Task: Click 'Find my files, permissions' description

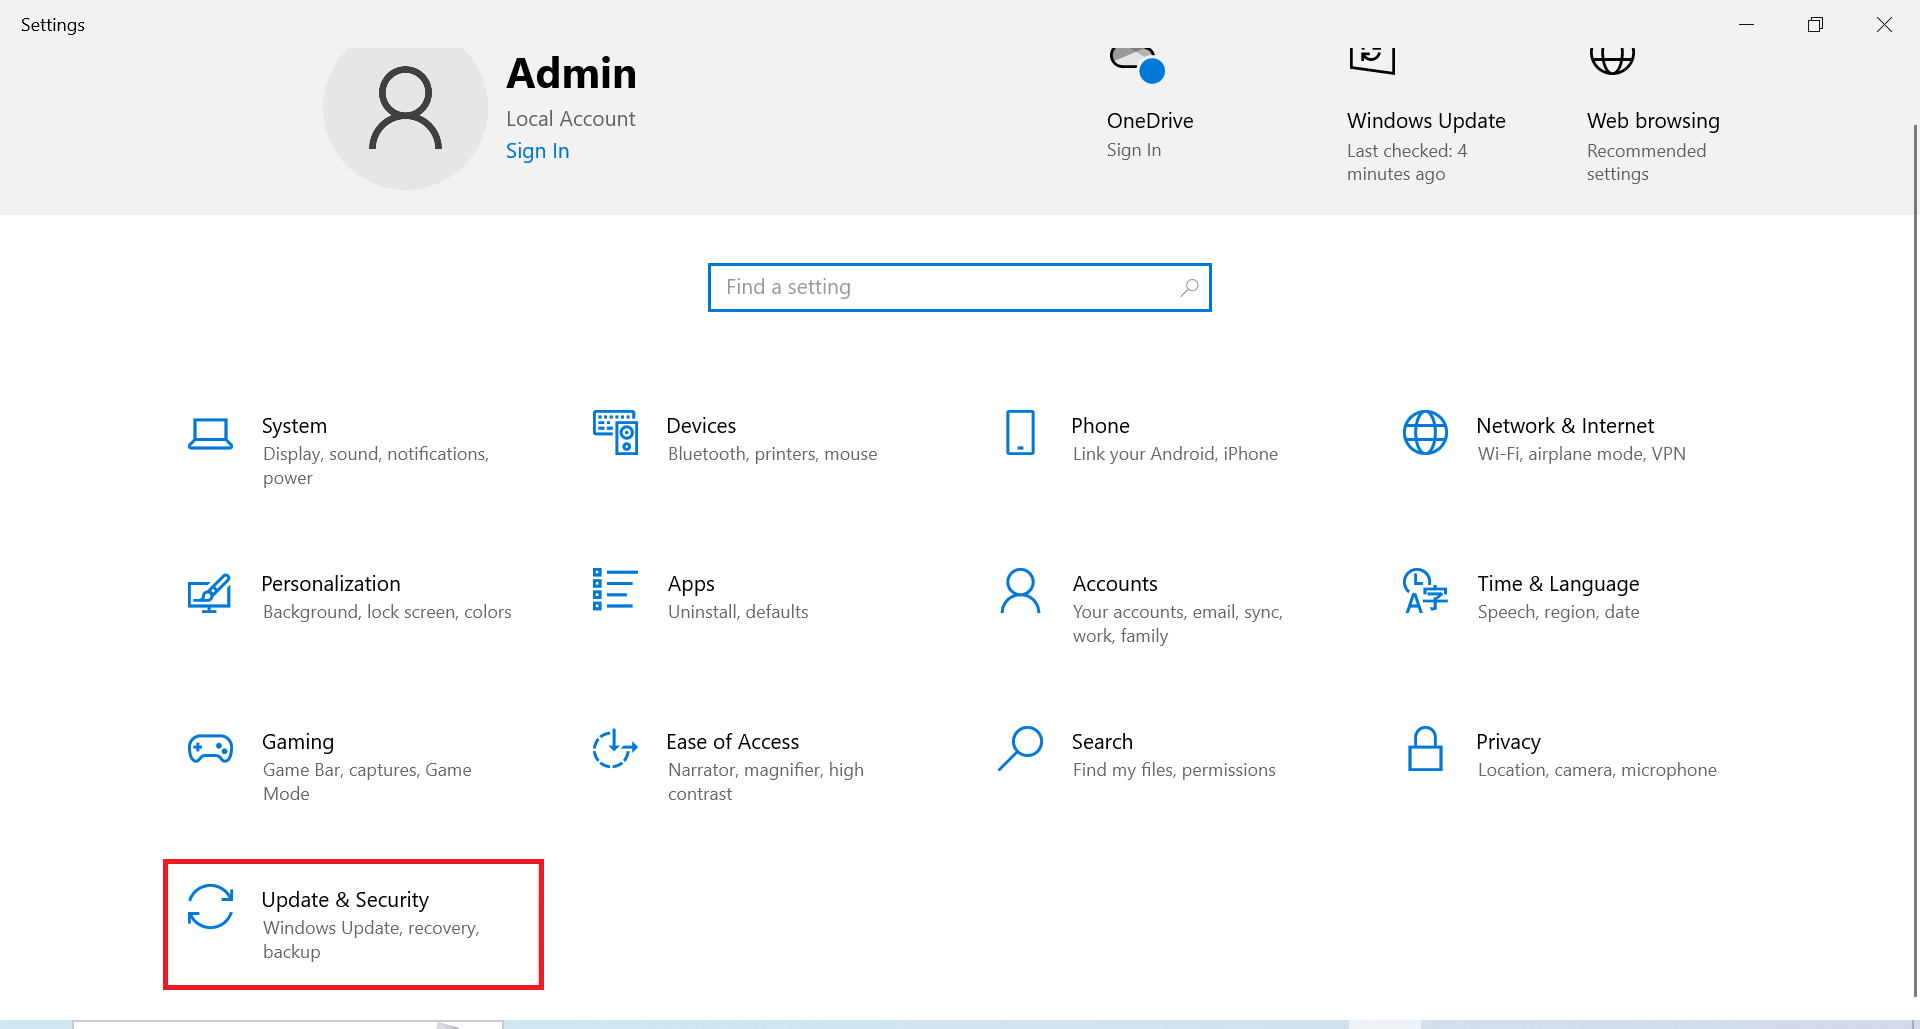Action: (1174, 770)
